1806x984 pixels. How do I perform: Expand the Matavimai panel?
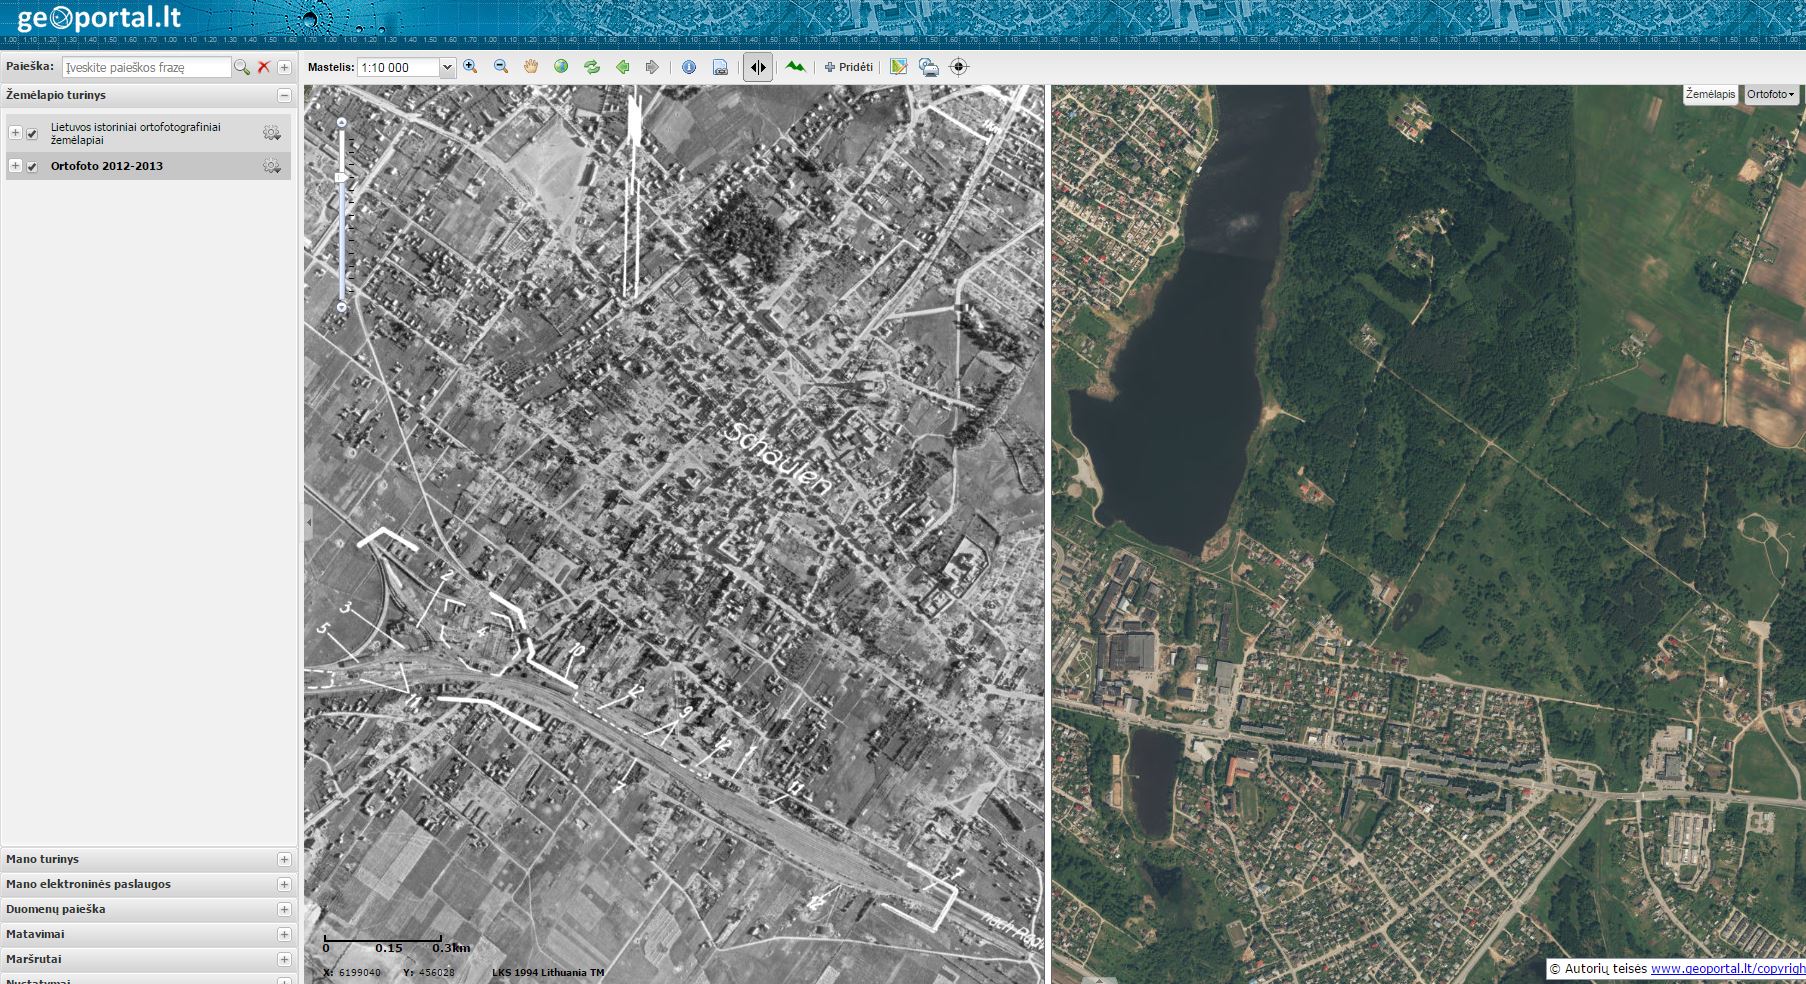[x=284, y=934]
